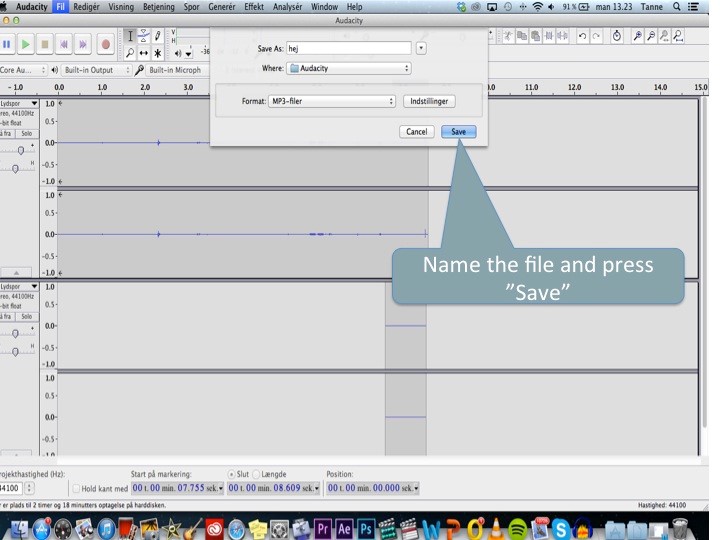Open the Core Audio host dropdown
This screenshot has height=540, width=720.
coord(23,70)
